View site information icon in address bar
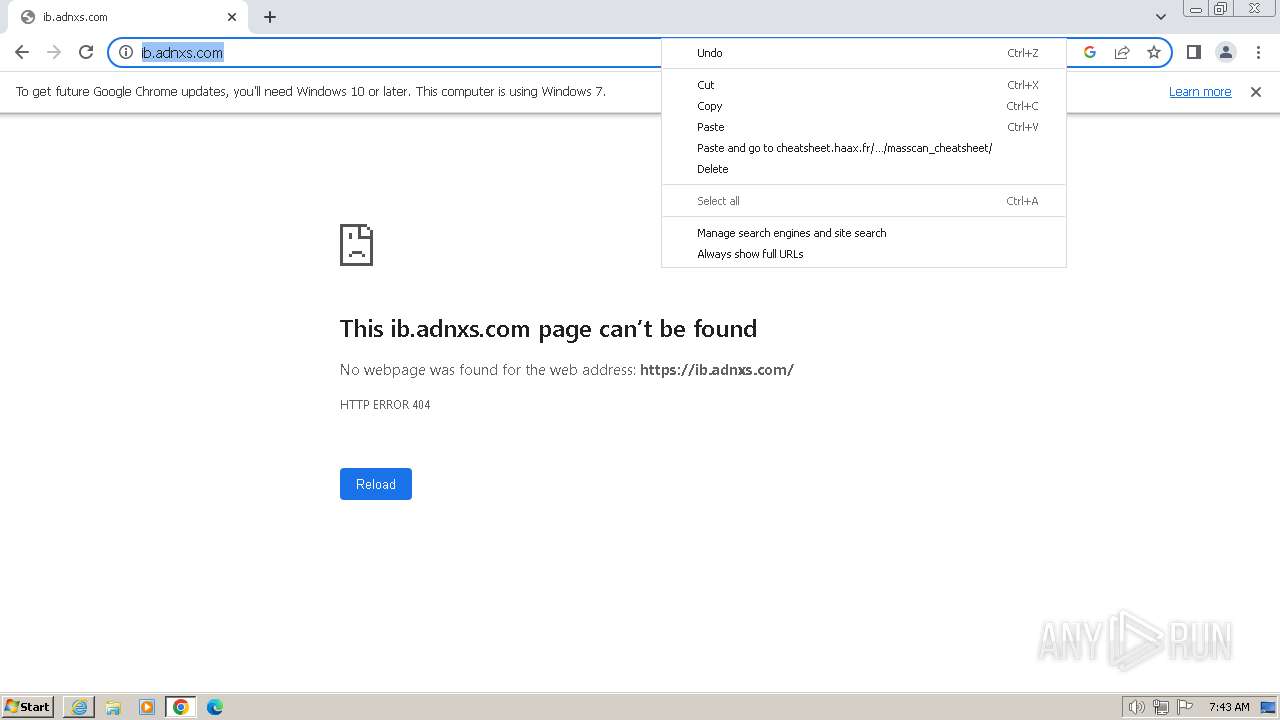The width and height of the screenshot is (1280, 720). [126, 52]
